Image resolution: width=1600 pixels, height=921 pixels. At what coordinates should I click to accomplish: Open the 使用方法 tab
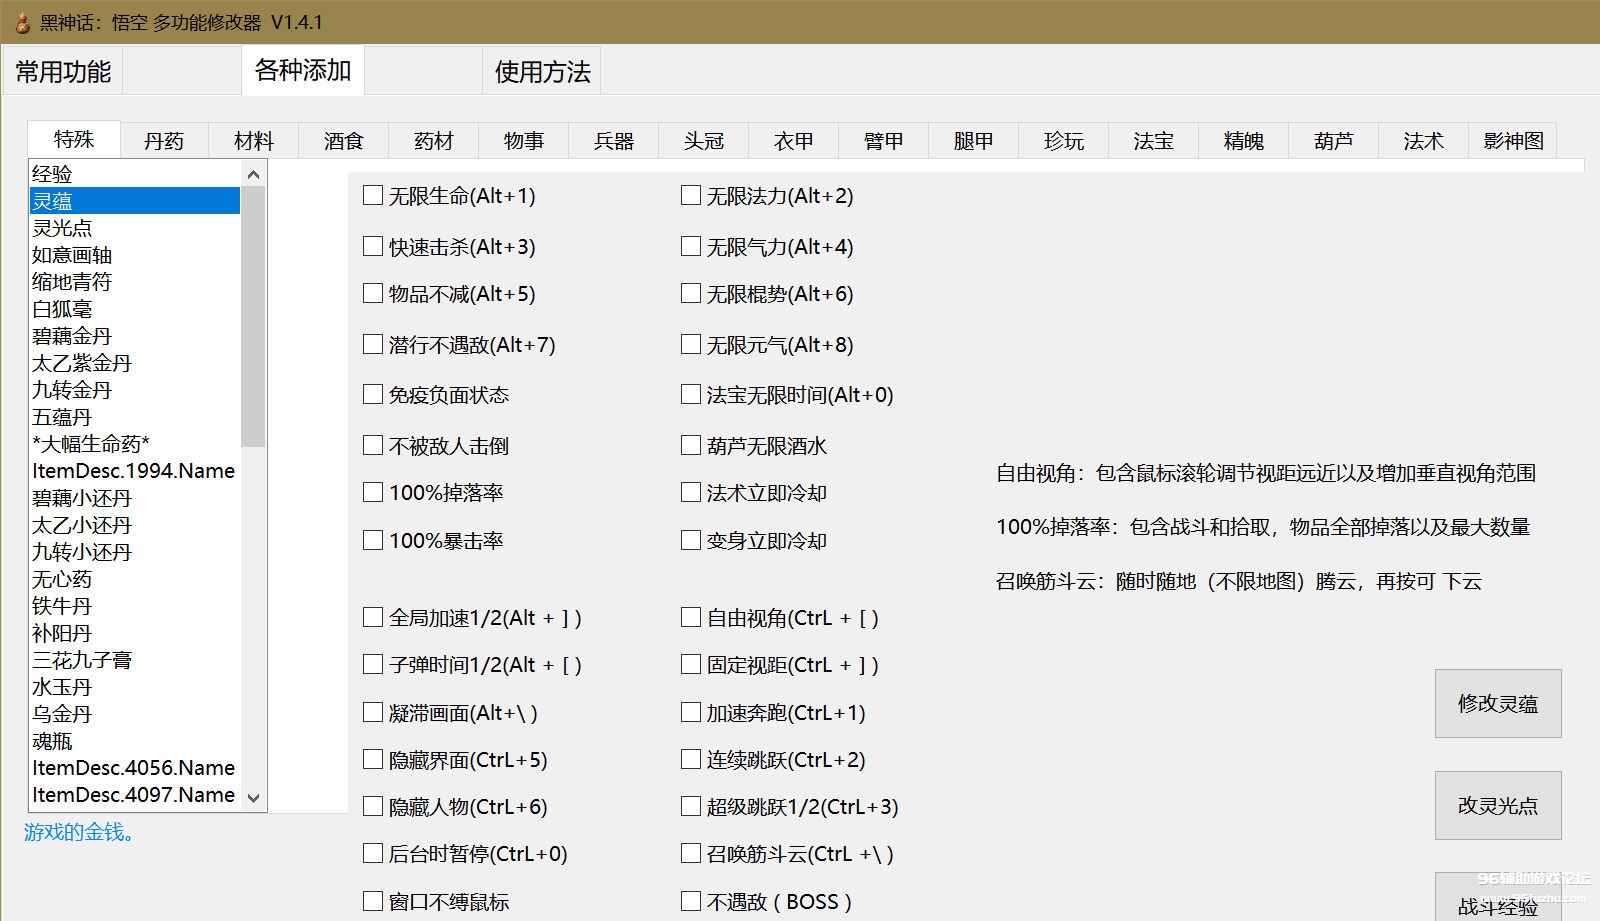[542, 72]
